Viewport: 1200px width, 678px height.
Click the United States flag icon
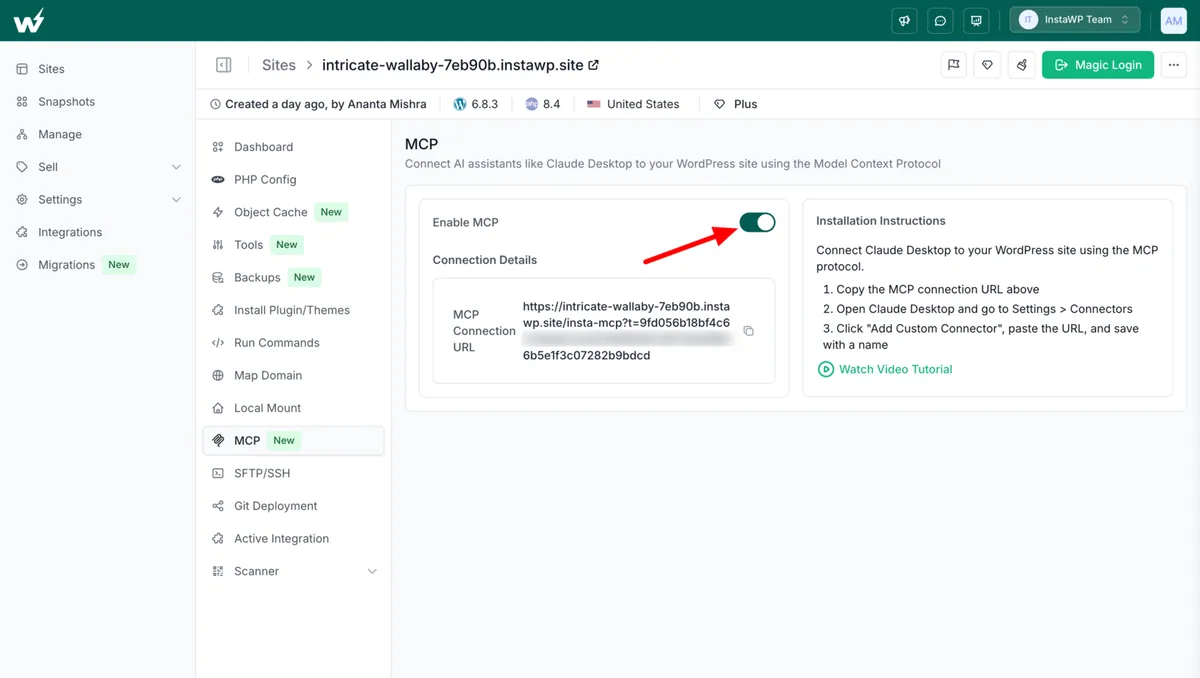(594, 104)
